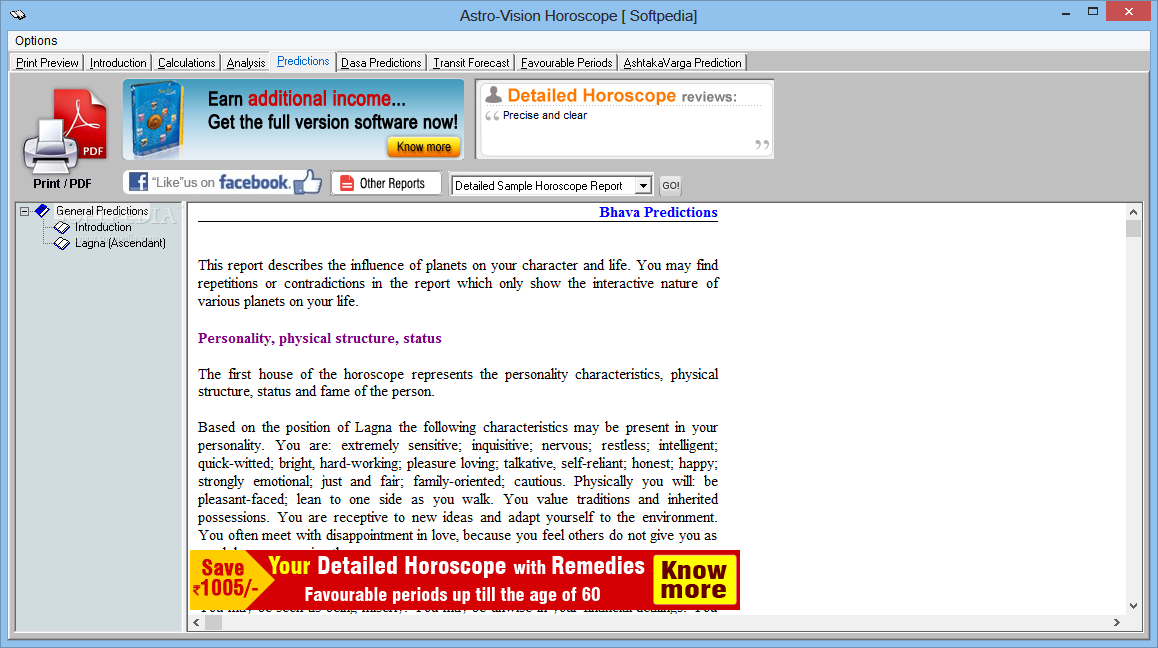The image size is (1158, 648).
Task: Click the horizontal scrollbar right arrow
Action: coord(1117,623)
